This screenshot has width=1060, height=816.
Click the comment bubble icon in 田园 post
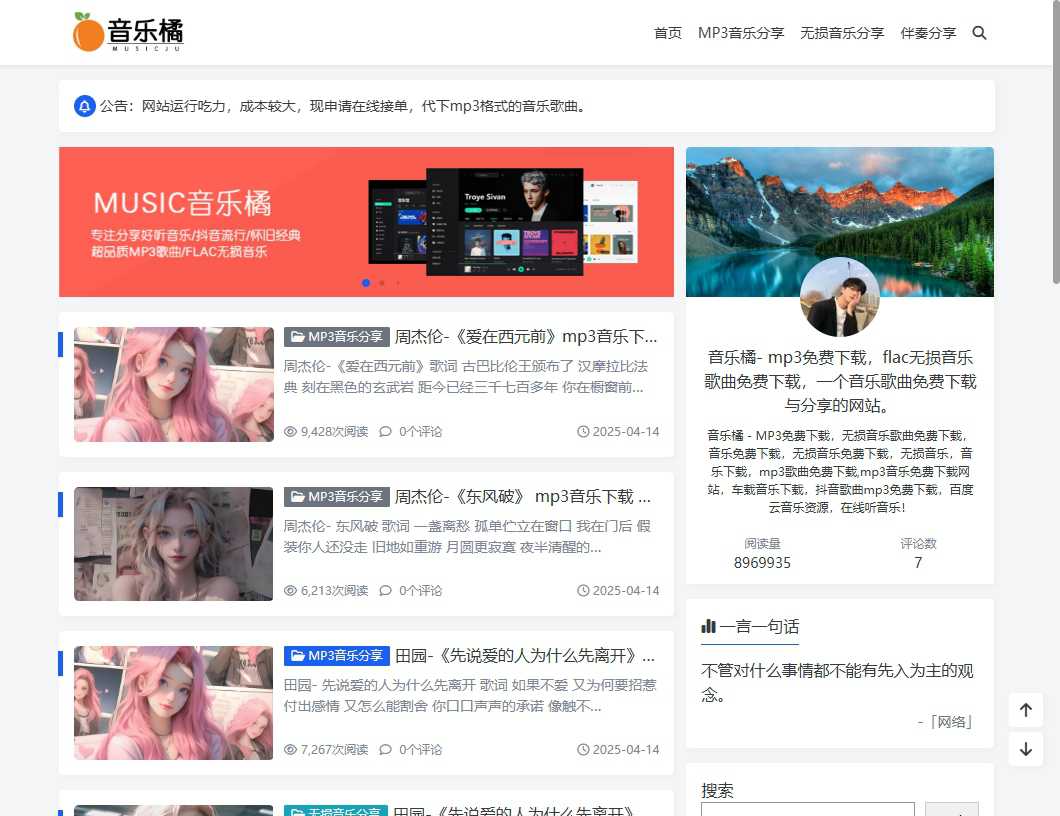coord(385,749)
